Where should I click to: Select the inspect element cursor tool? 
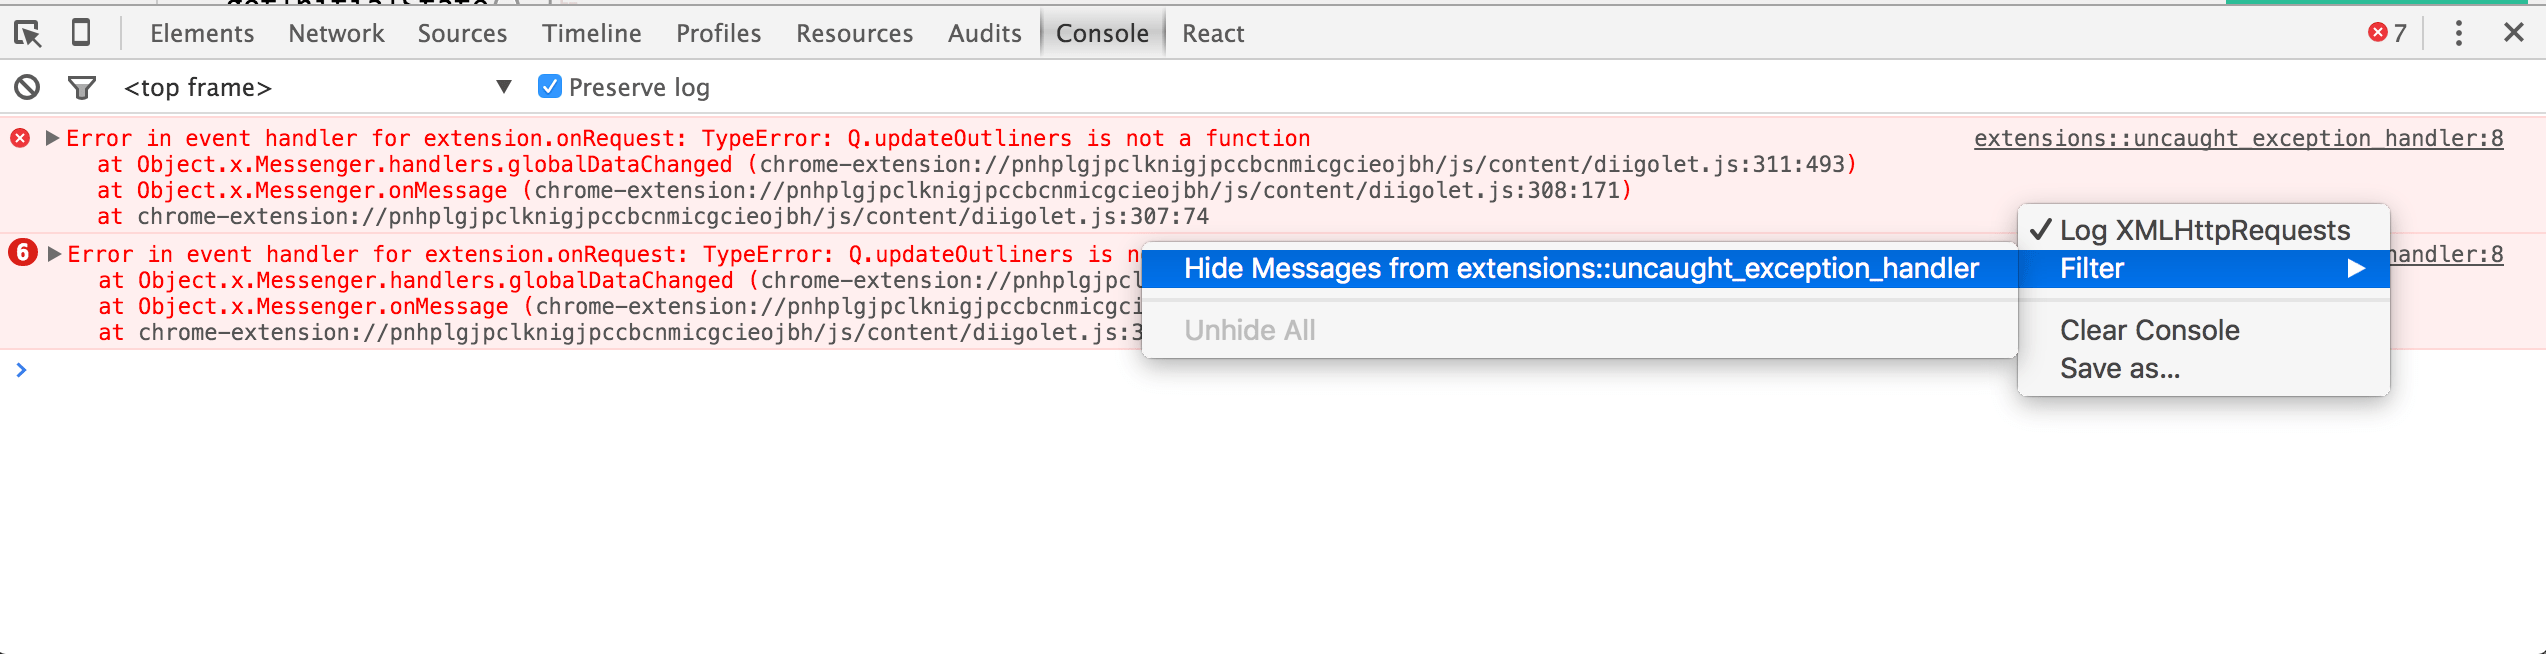[x=30, y=32]
